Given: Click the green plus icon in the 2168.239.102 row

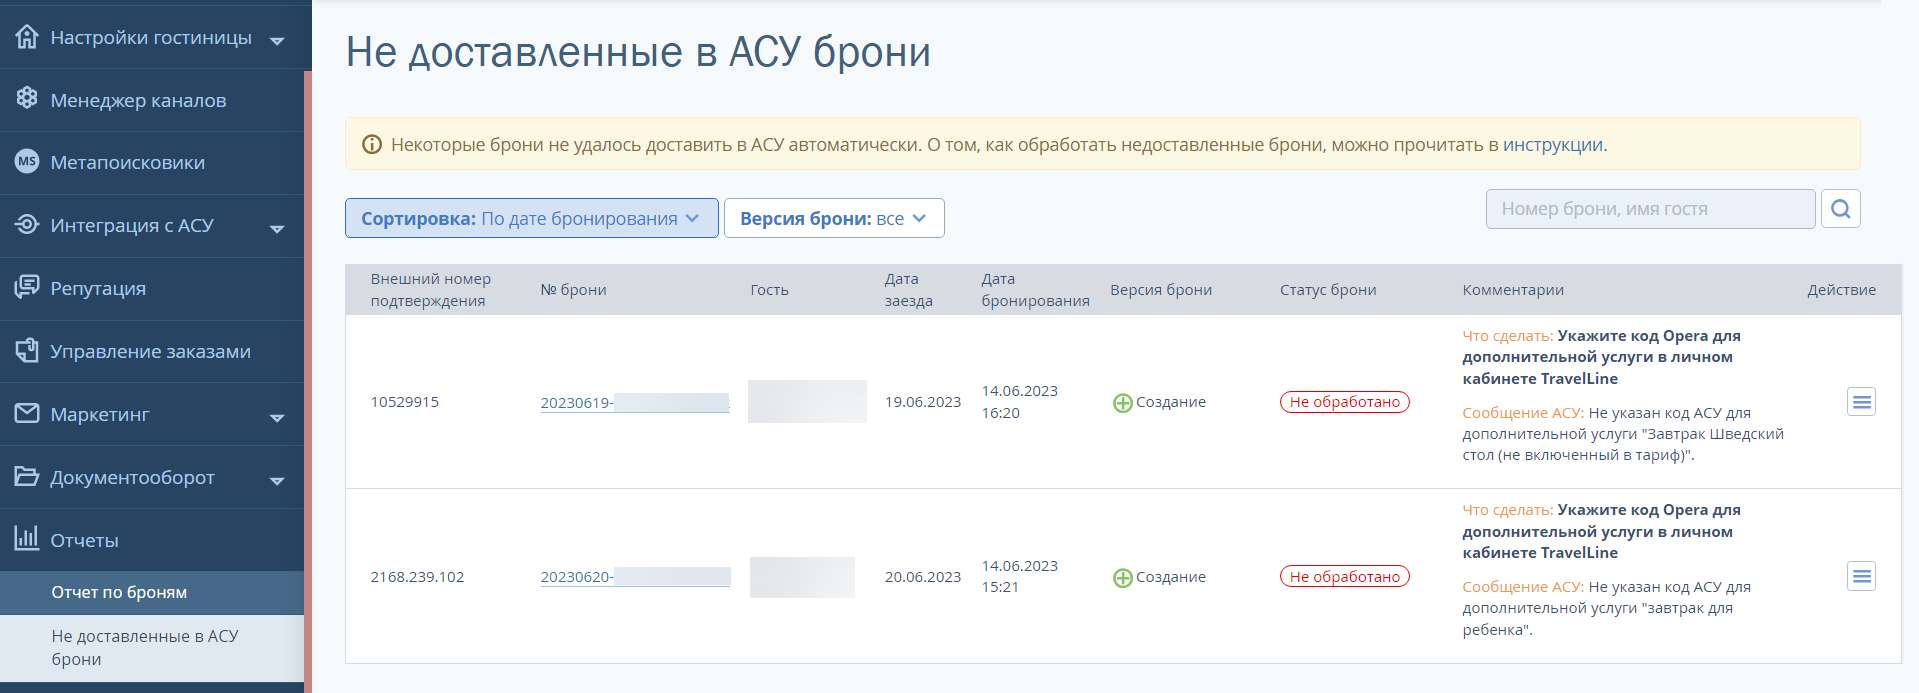Looking at the screenshot, I should click(1123, 578).
